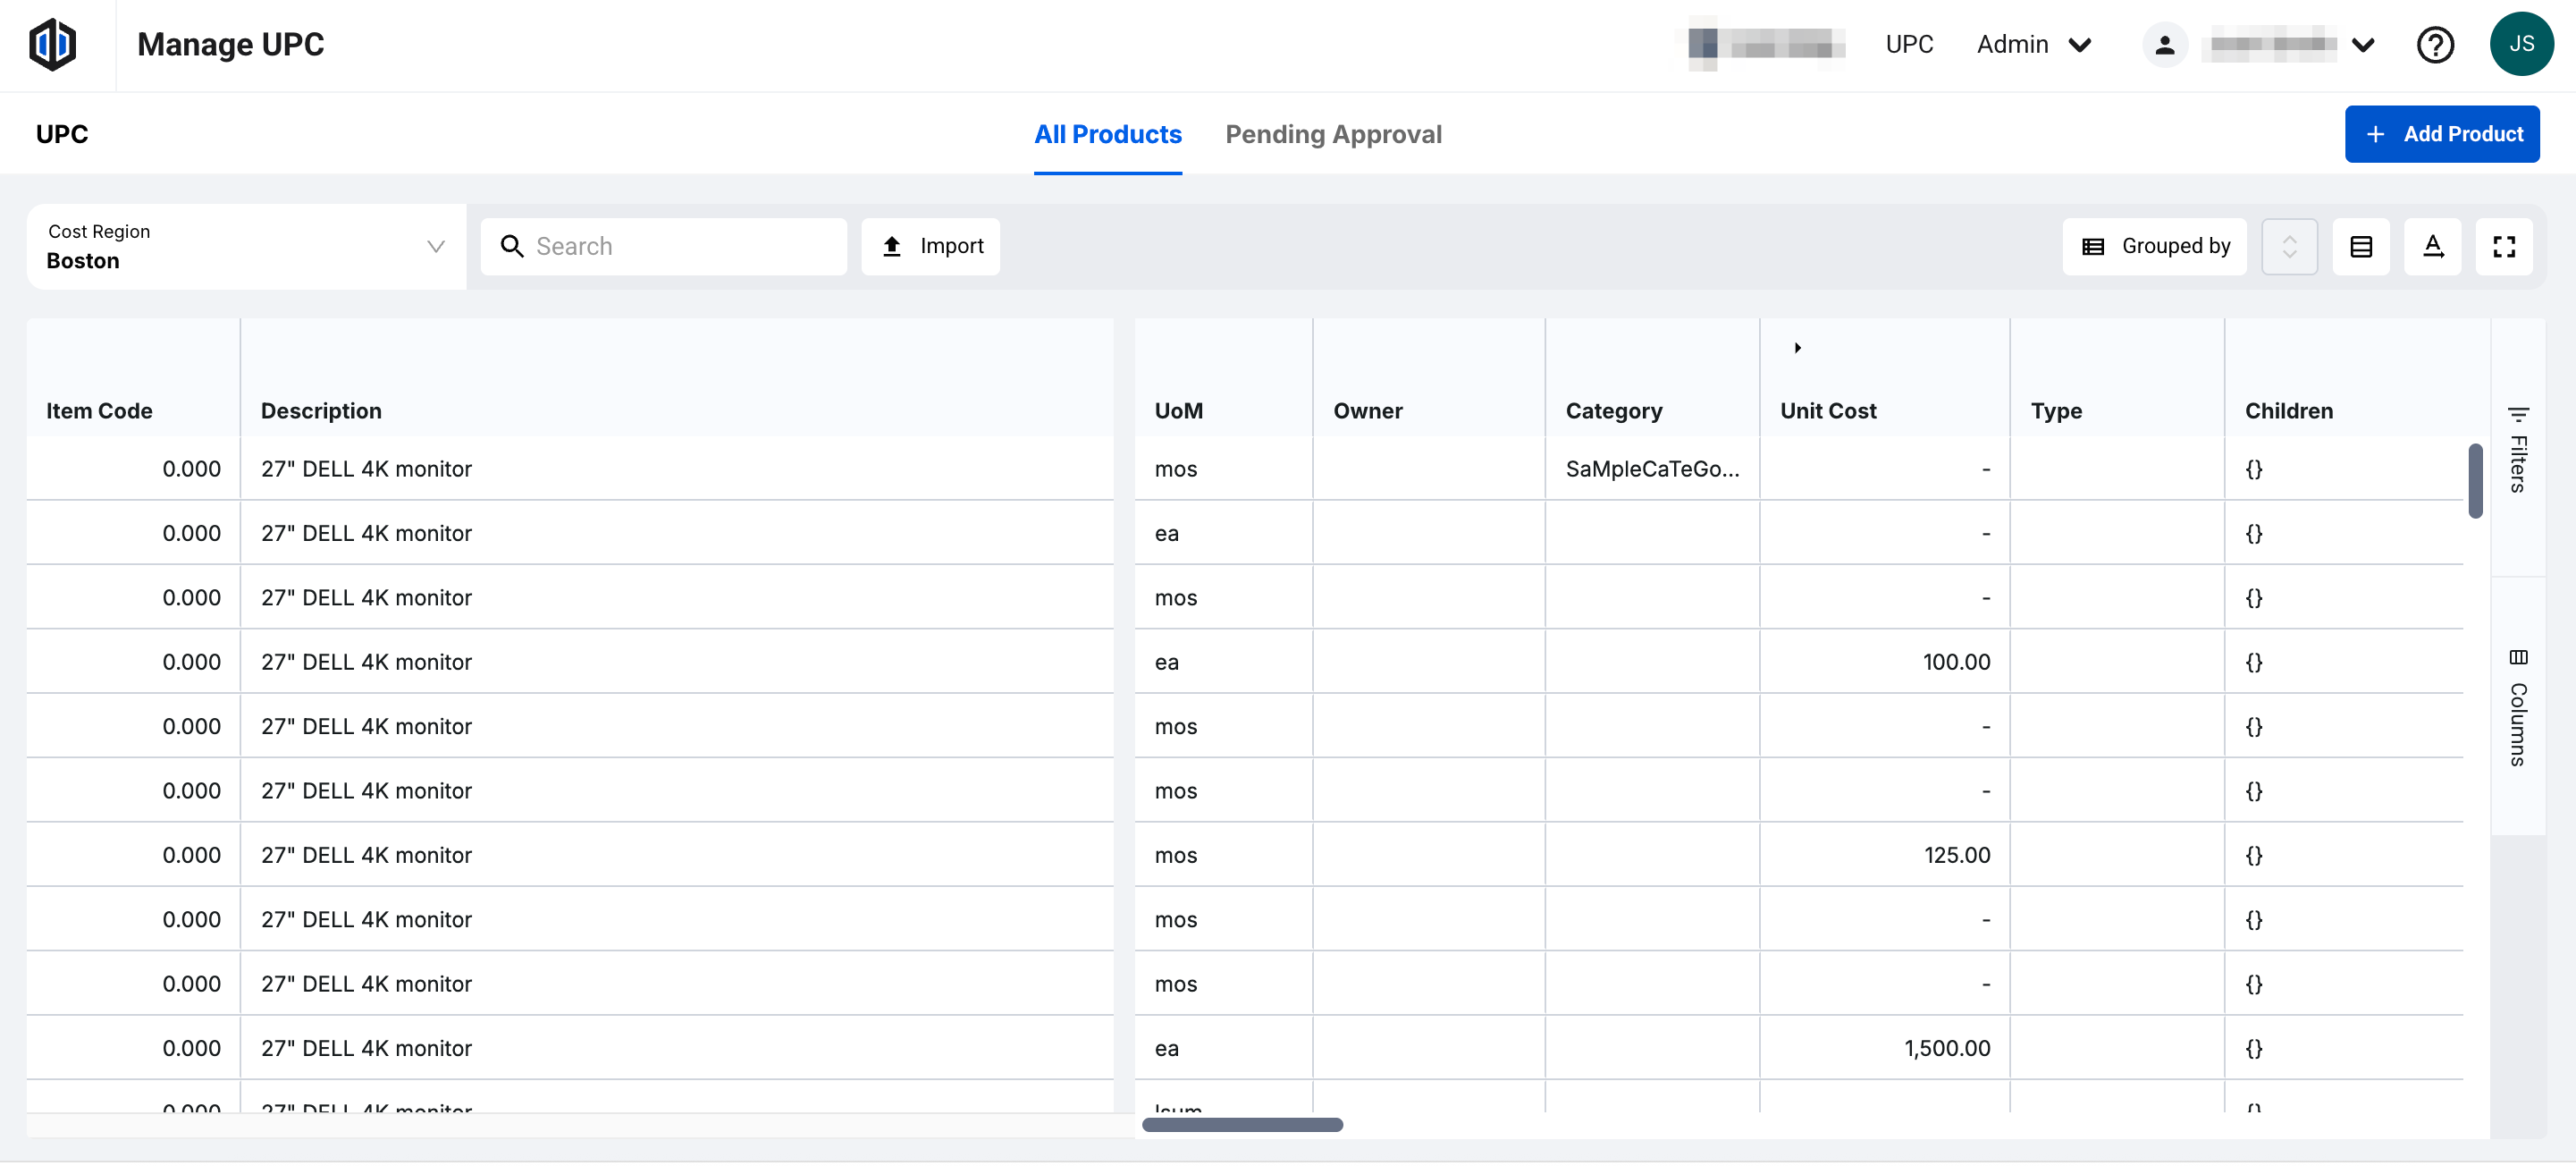Screen dimensions: 2576x1166
Task: Click the JS user avatar
Action: click(2520, 45)
